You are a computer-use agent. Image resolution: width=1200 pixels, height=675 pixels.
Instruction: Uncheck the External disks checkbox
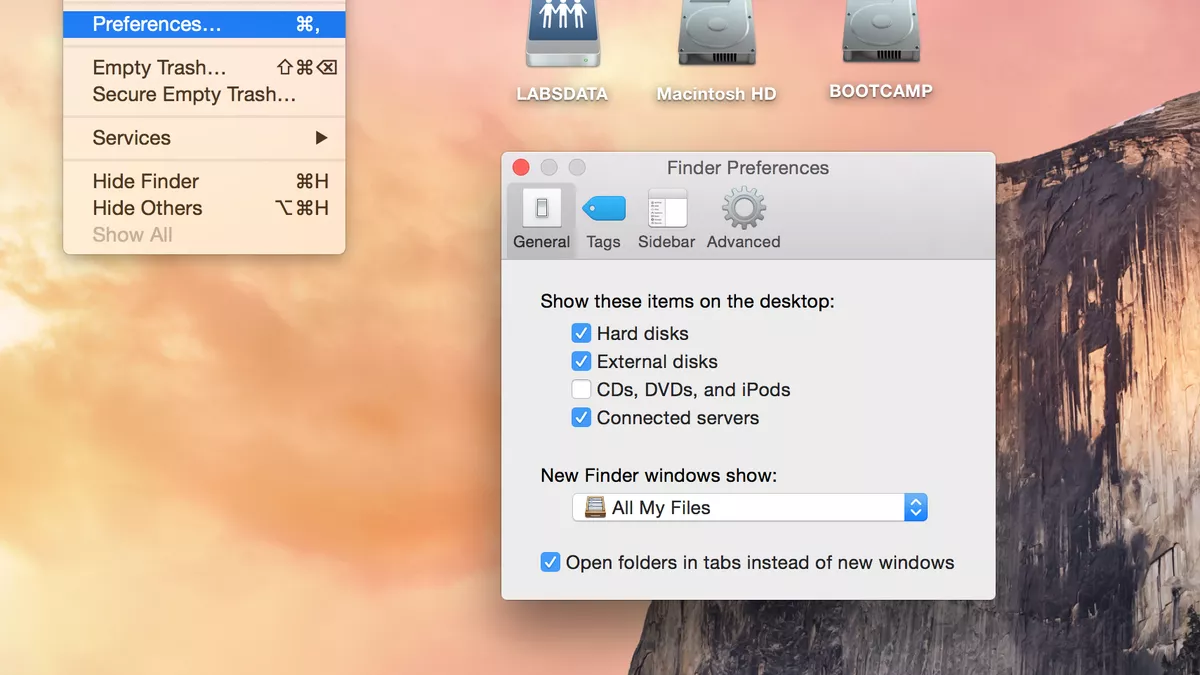click(581, 361)
